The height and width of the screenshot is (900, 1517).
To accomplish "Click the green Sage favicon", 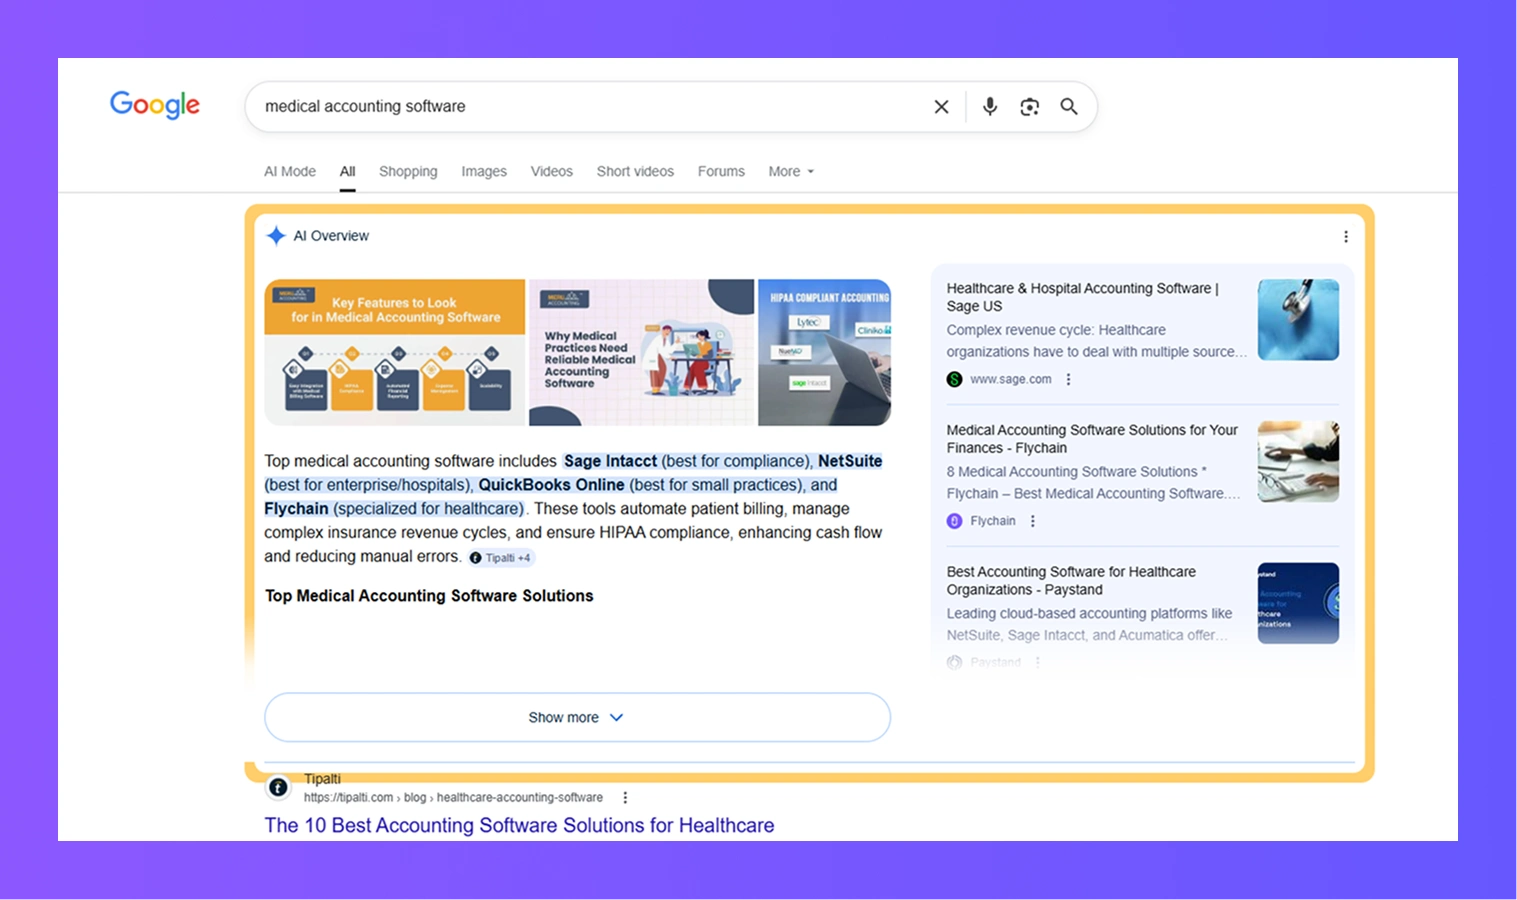I will pos(955,380).
